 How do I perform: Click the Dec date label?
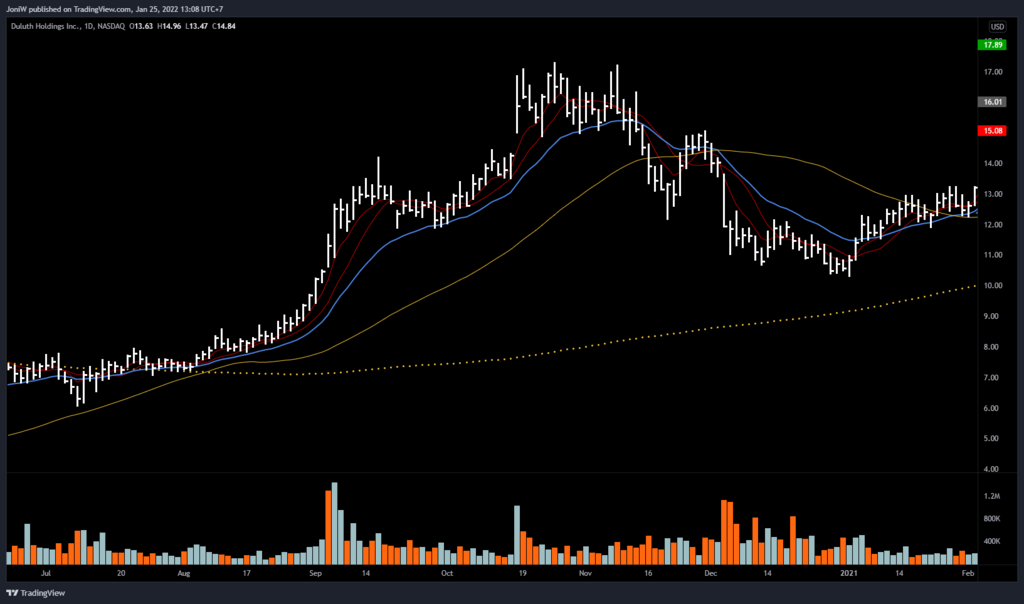(x=710, y=575)
